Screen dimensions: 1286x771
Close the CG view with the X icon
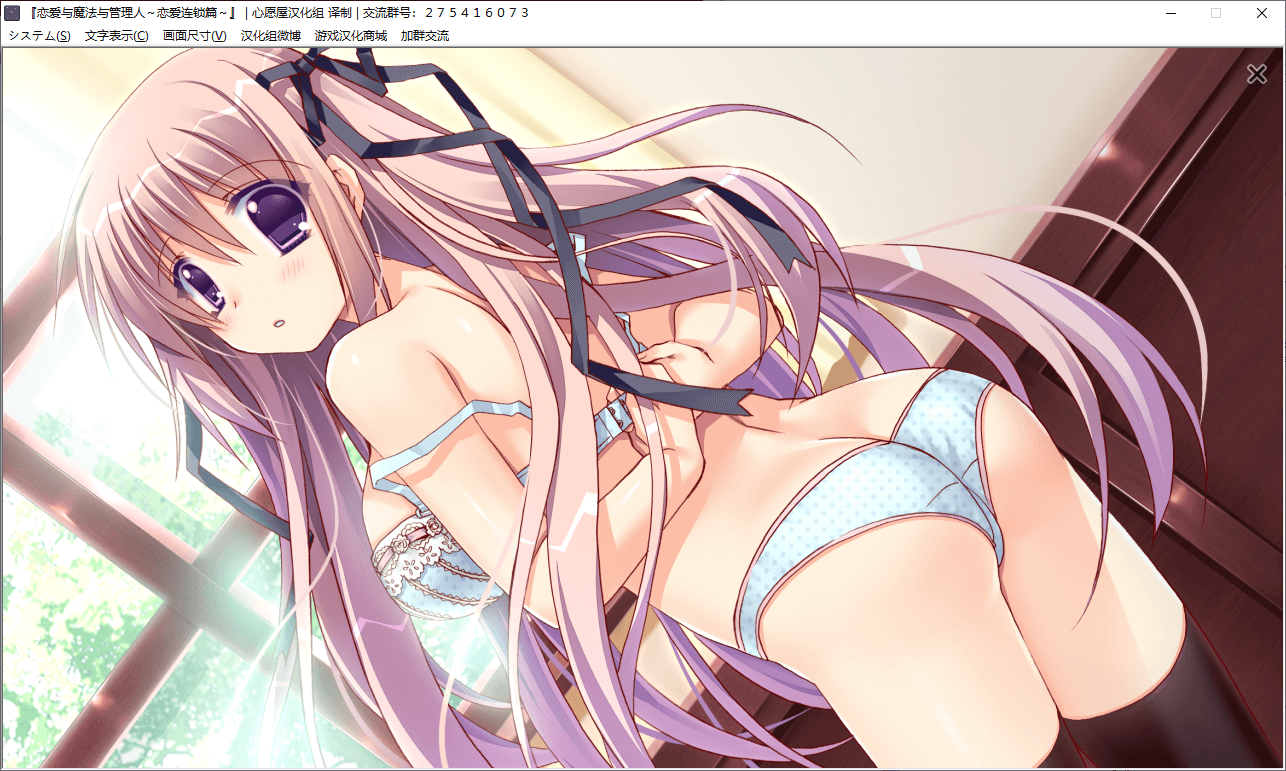1256,74
